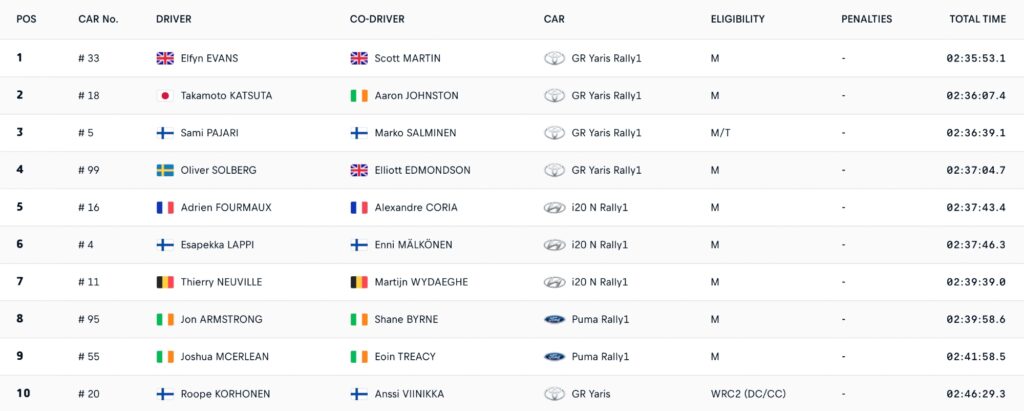Click the Japan flag beside Takamoto KATSUTA

[165, 96]
